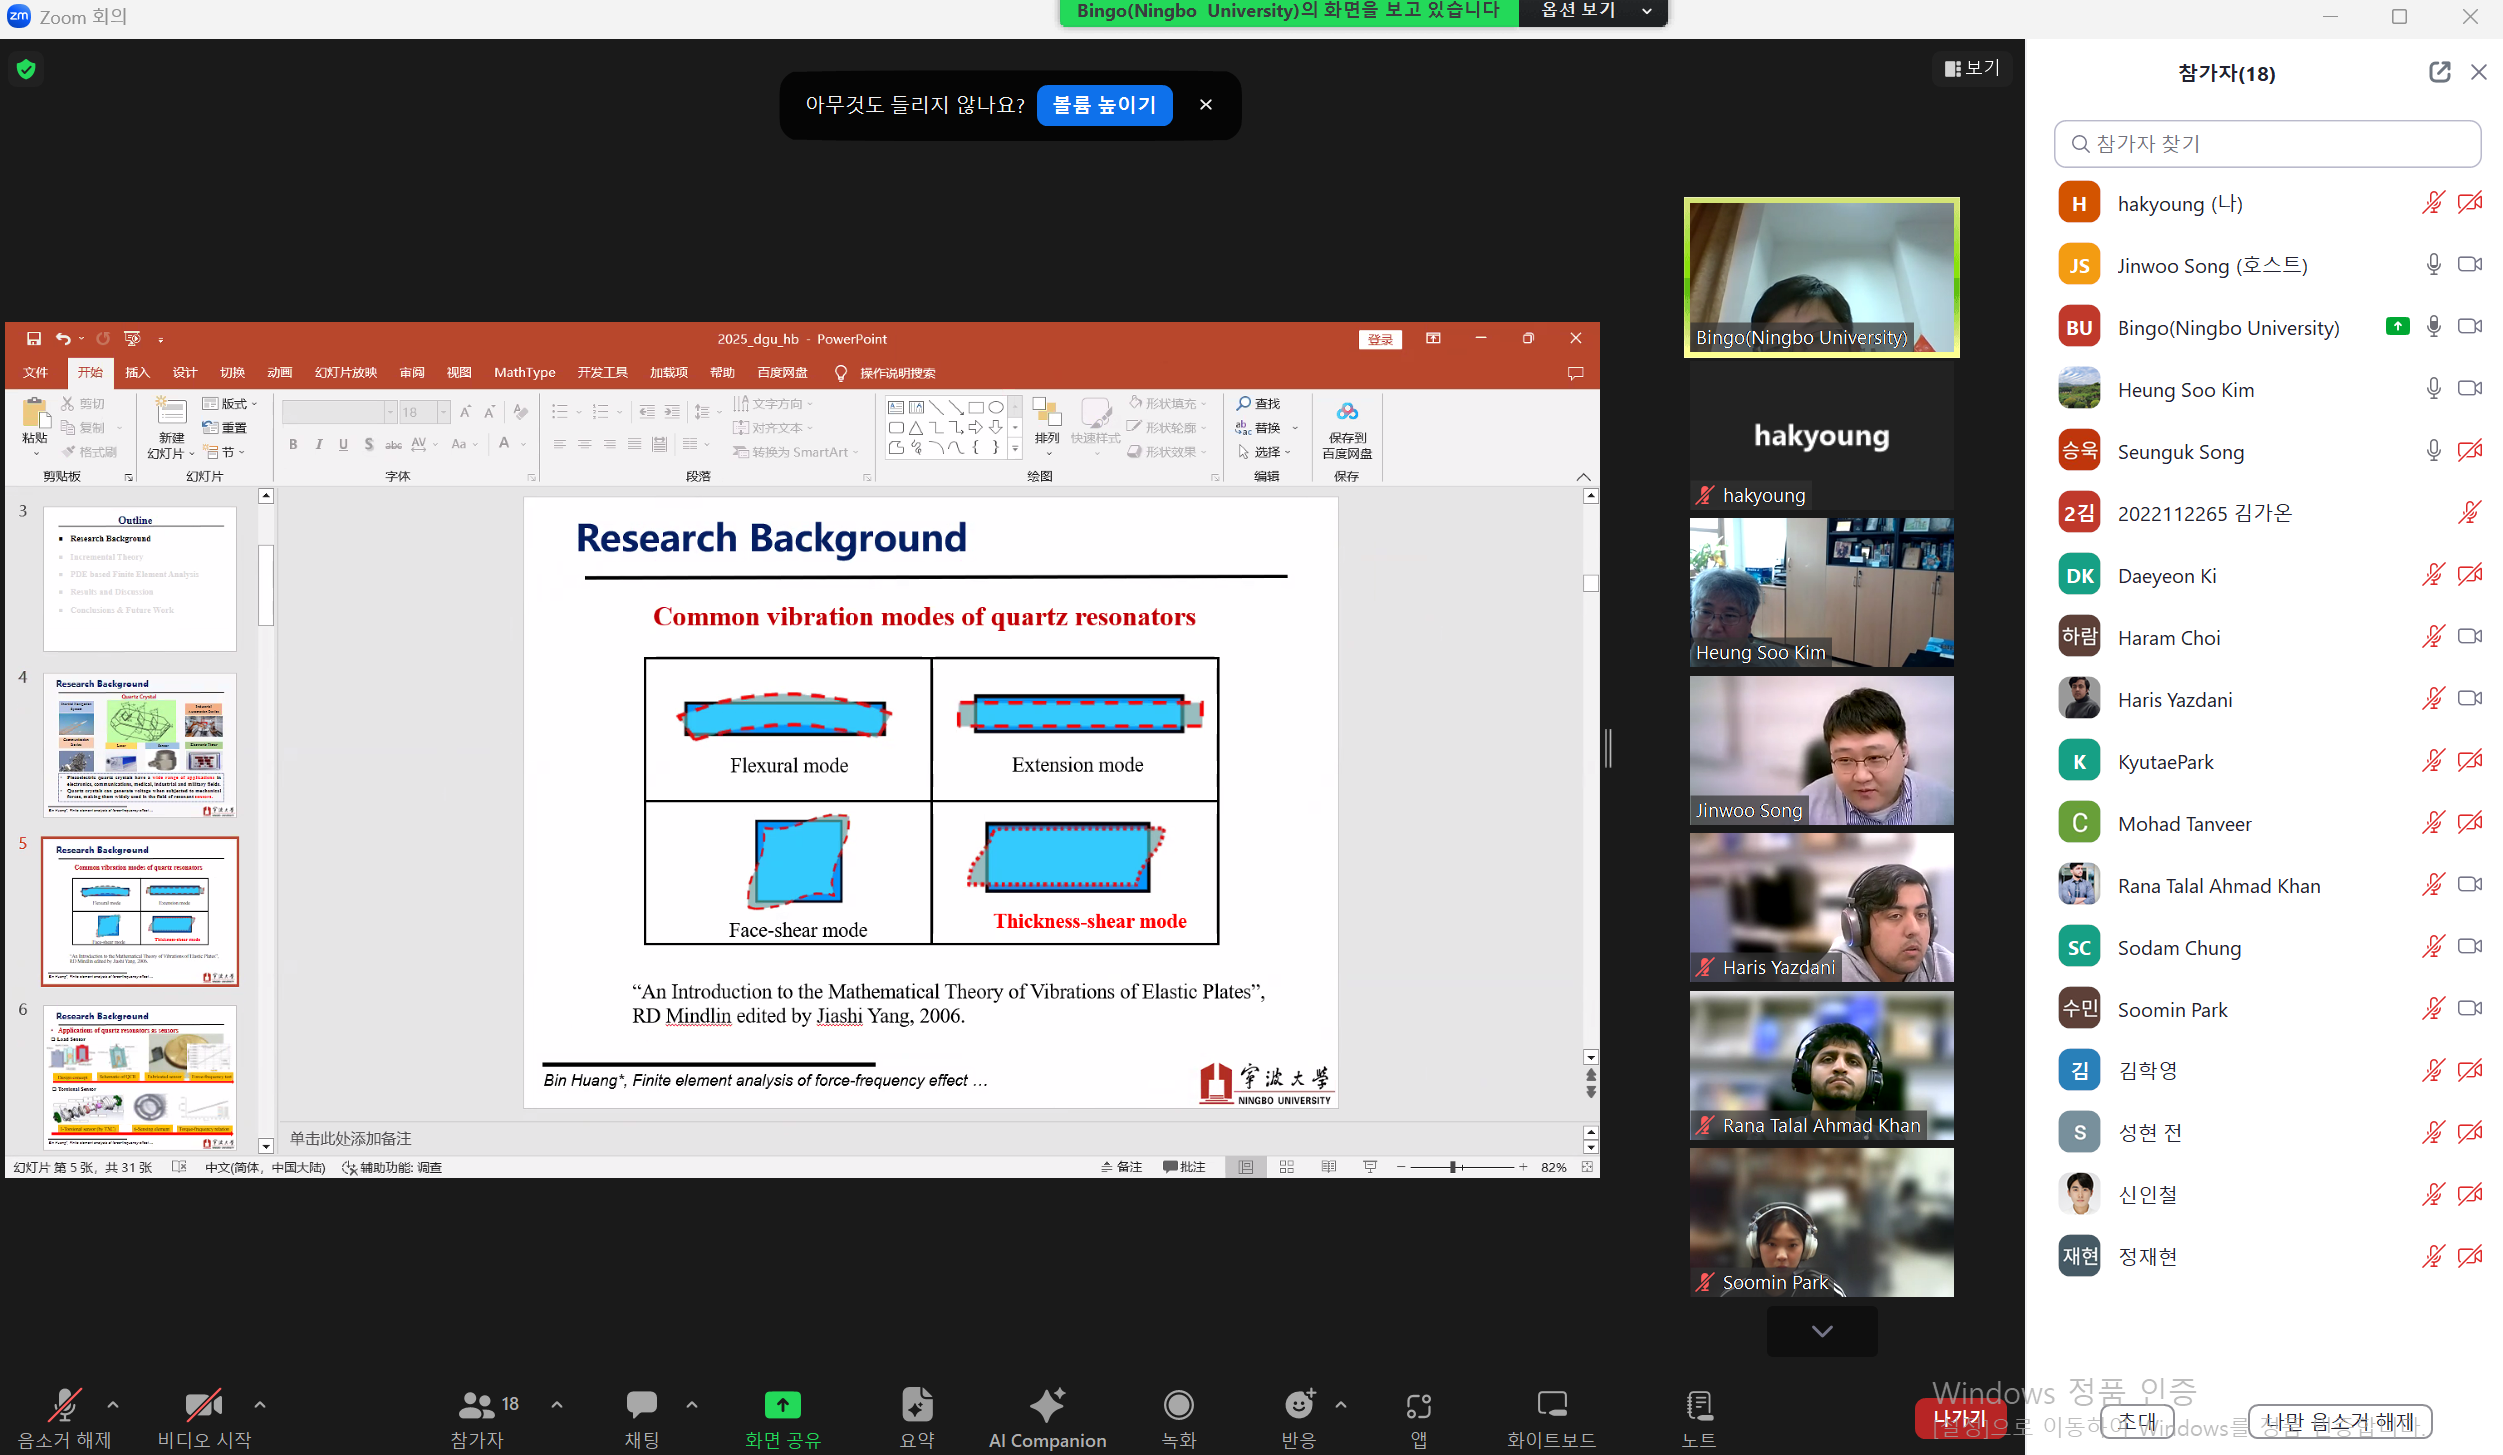Start recording with the record button

[1179, 1417]
